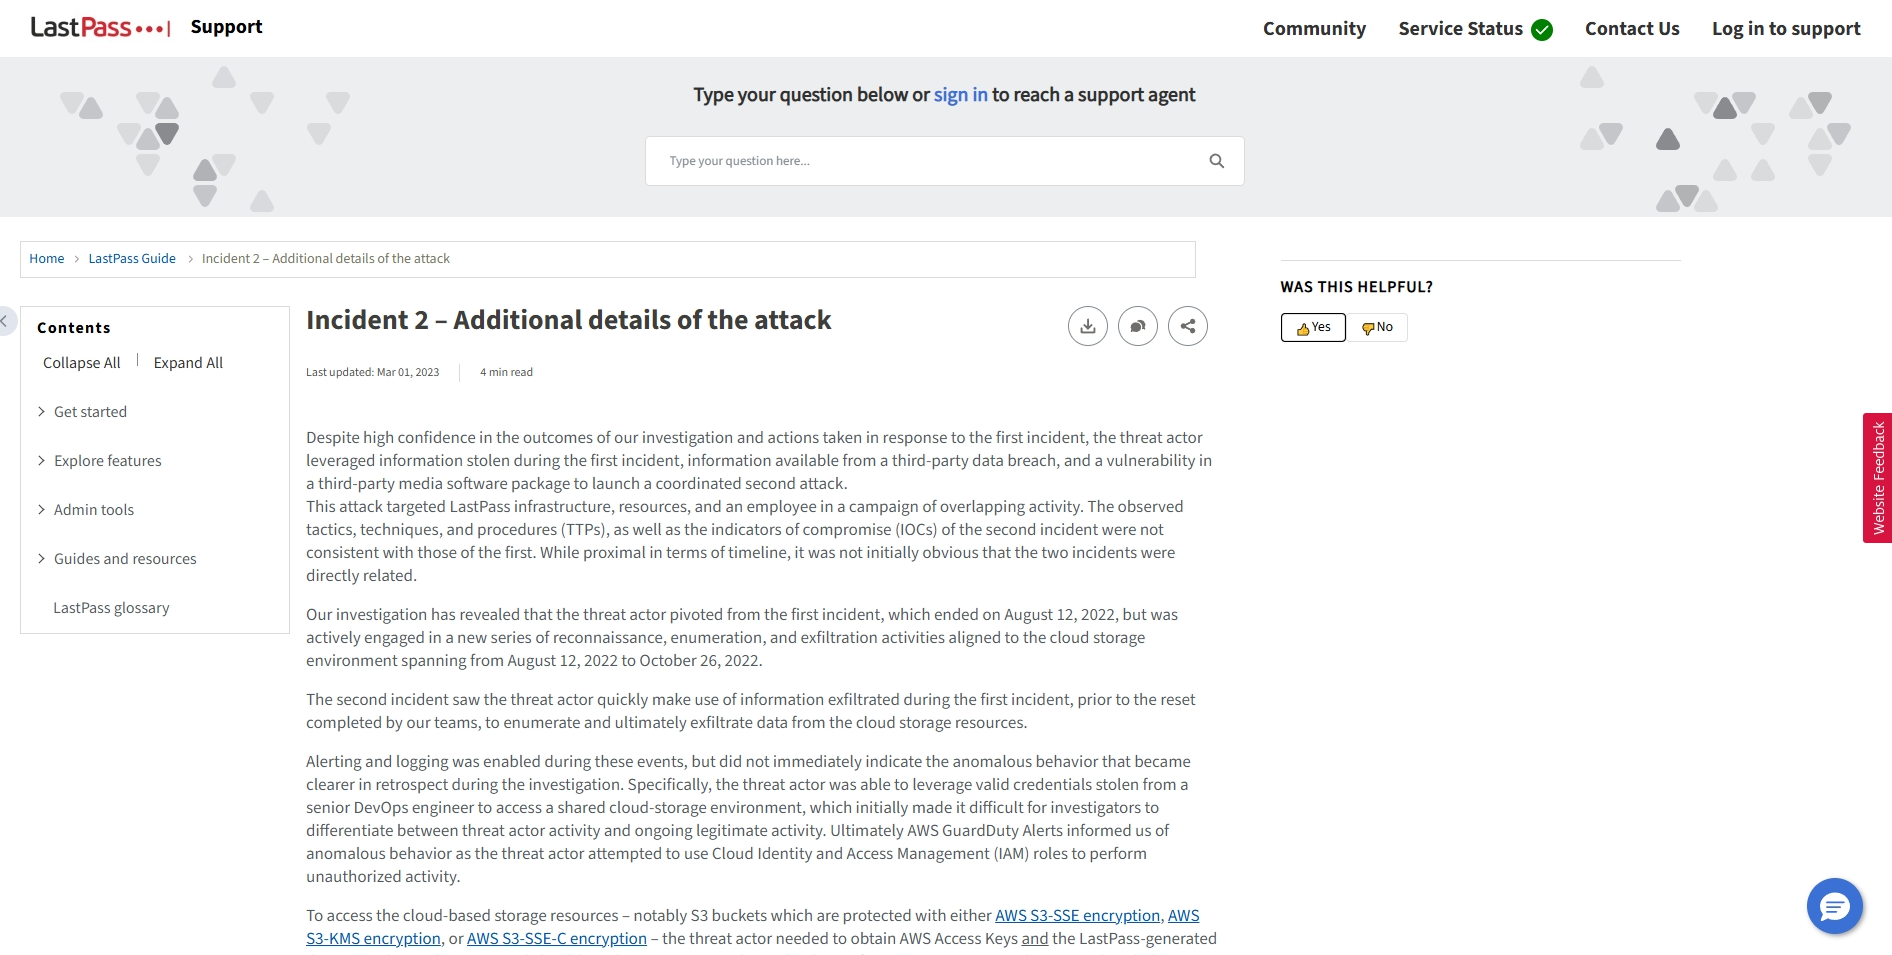Expand All contents items
The image size is (1892, 955).
coord(188,363)
